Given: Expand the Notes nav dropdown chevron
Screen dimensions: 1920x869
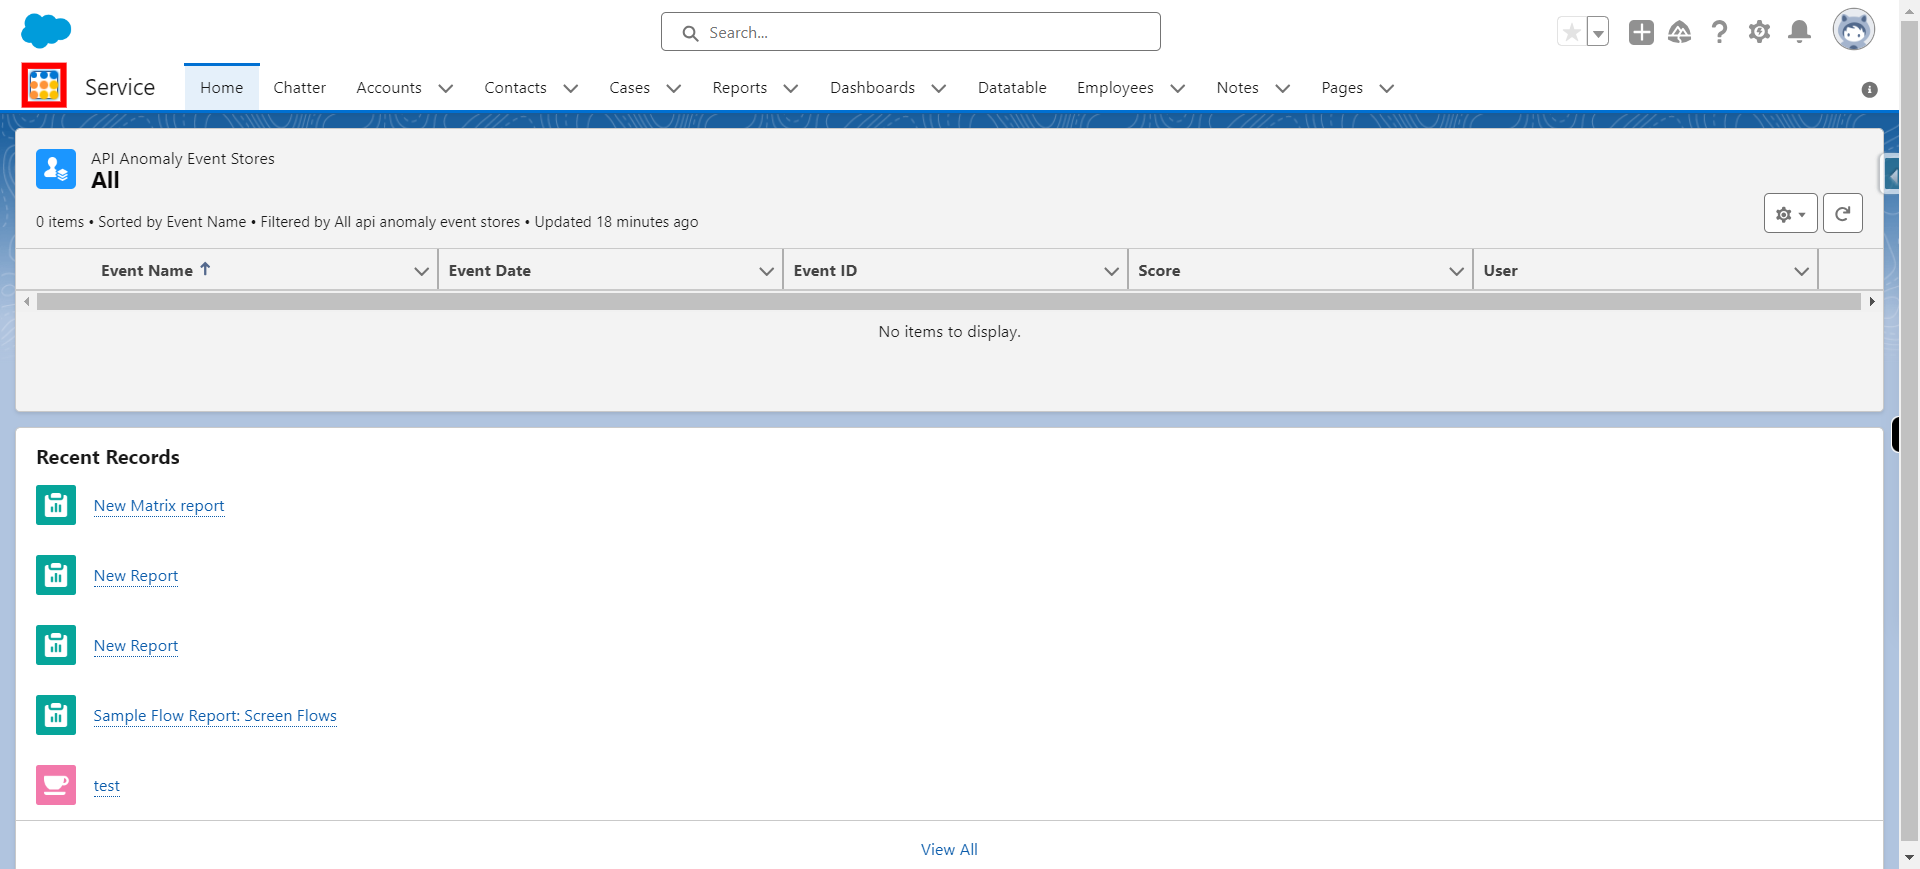Looking at the screenshot, I should 1283,88.
